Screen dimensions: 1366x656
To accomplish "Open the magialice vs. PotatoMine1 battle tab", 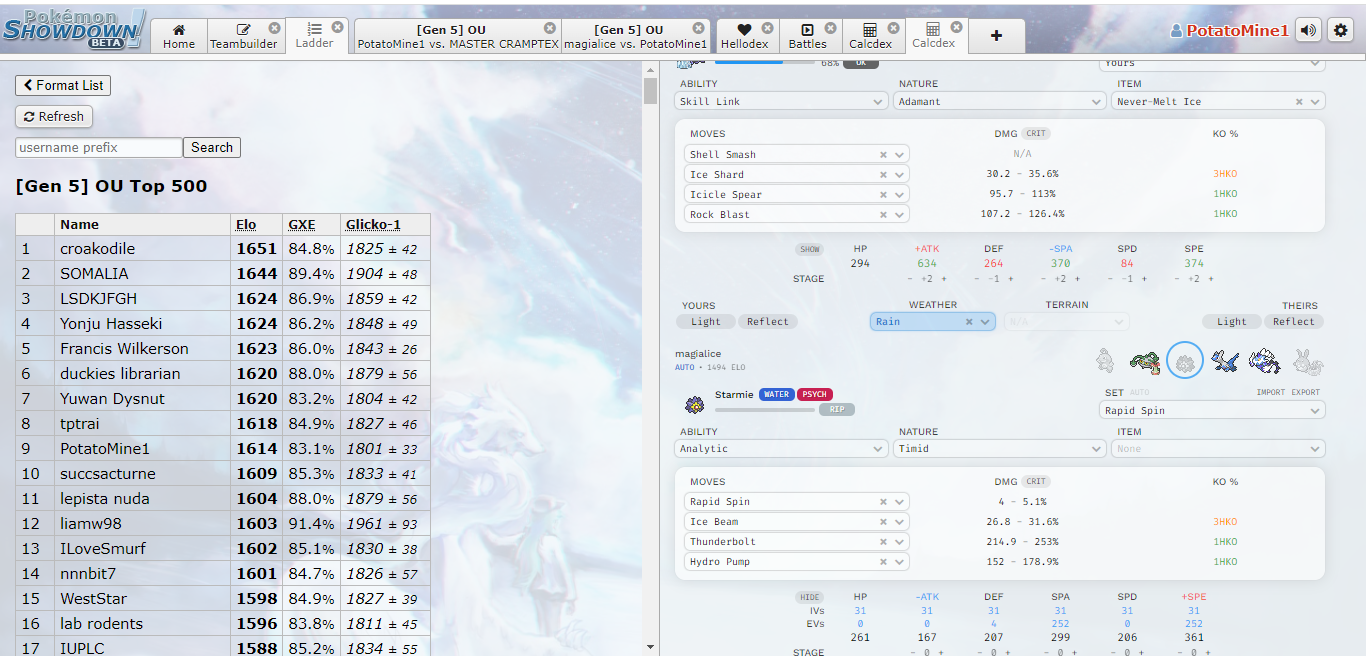I will [x=635, y=36].
